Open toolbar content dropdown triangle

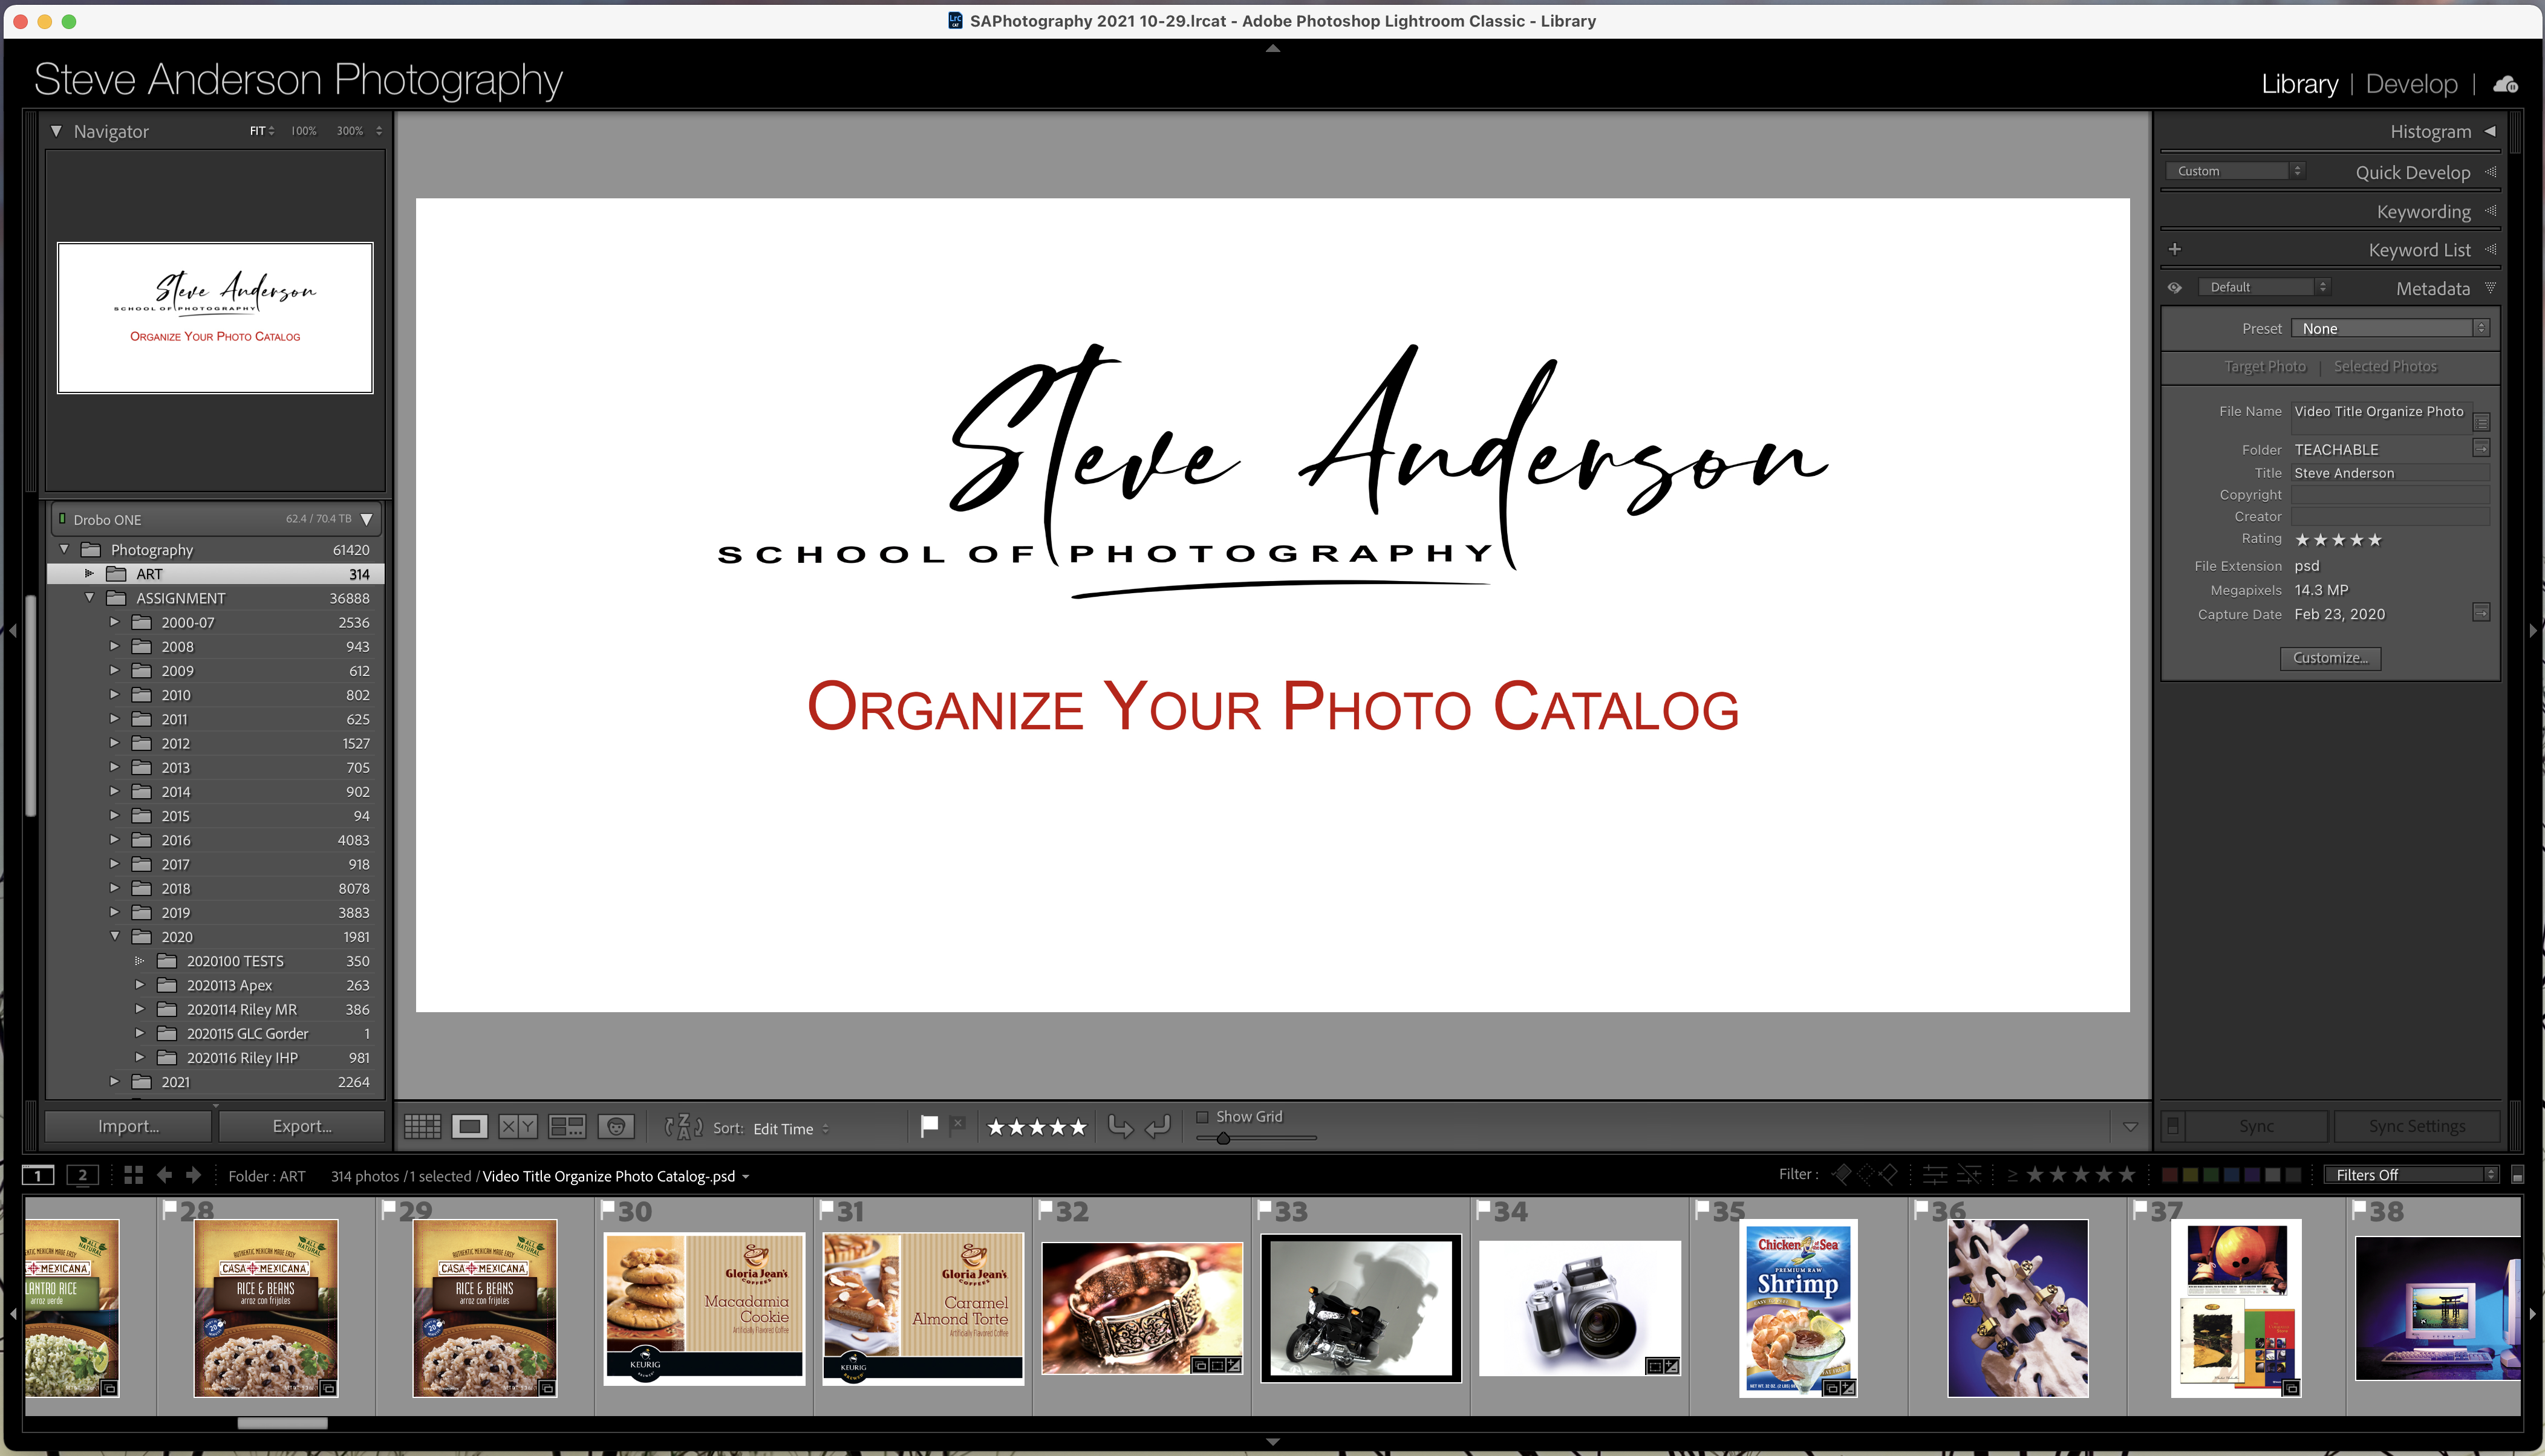[2130, 1127]
